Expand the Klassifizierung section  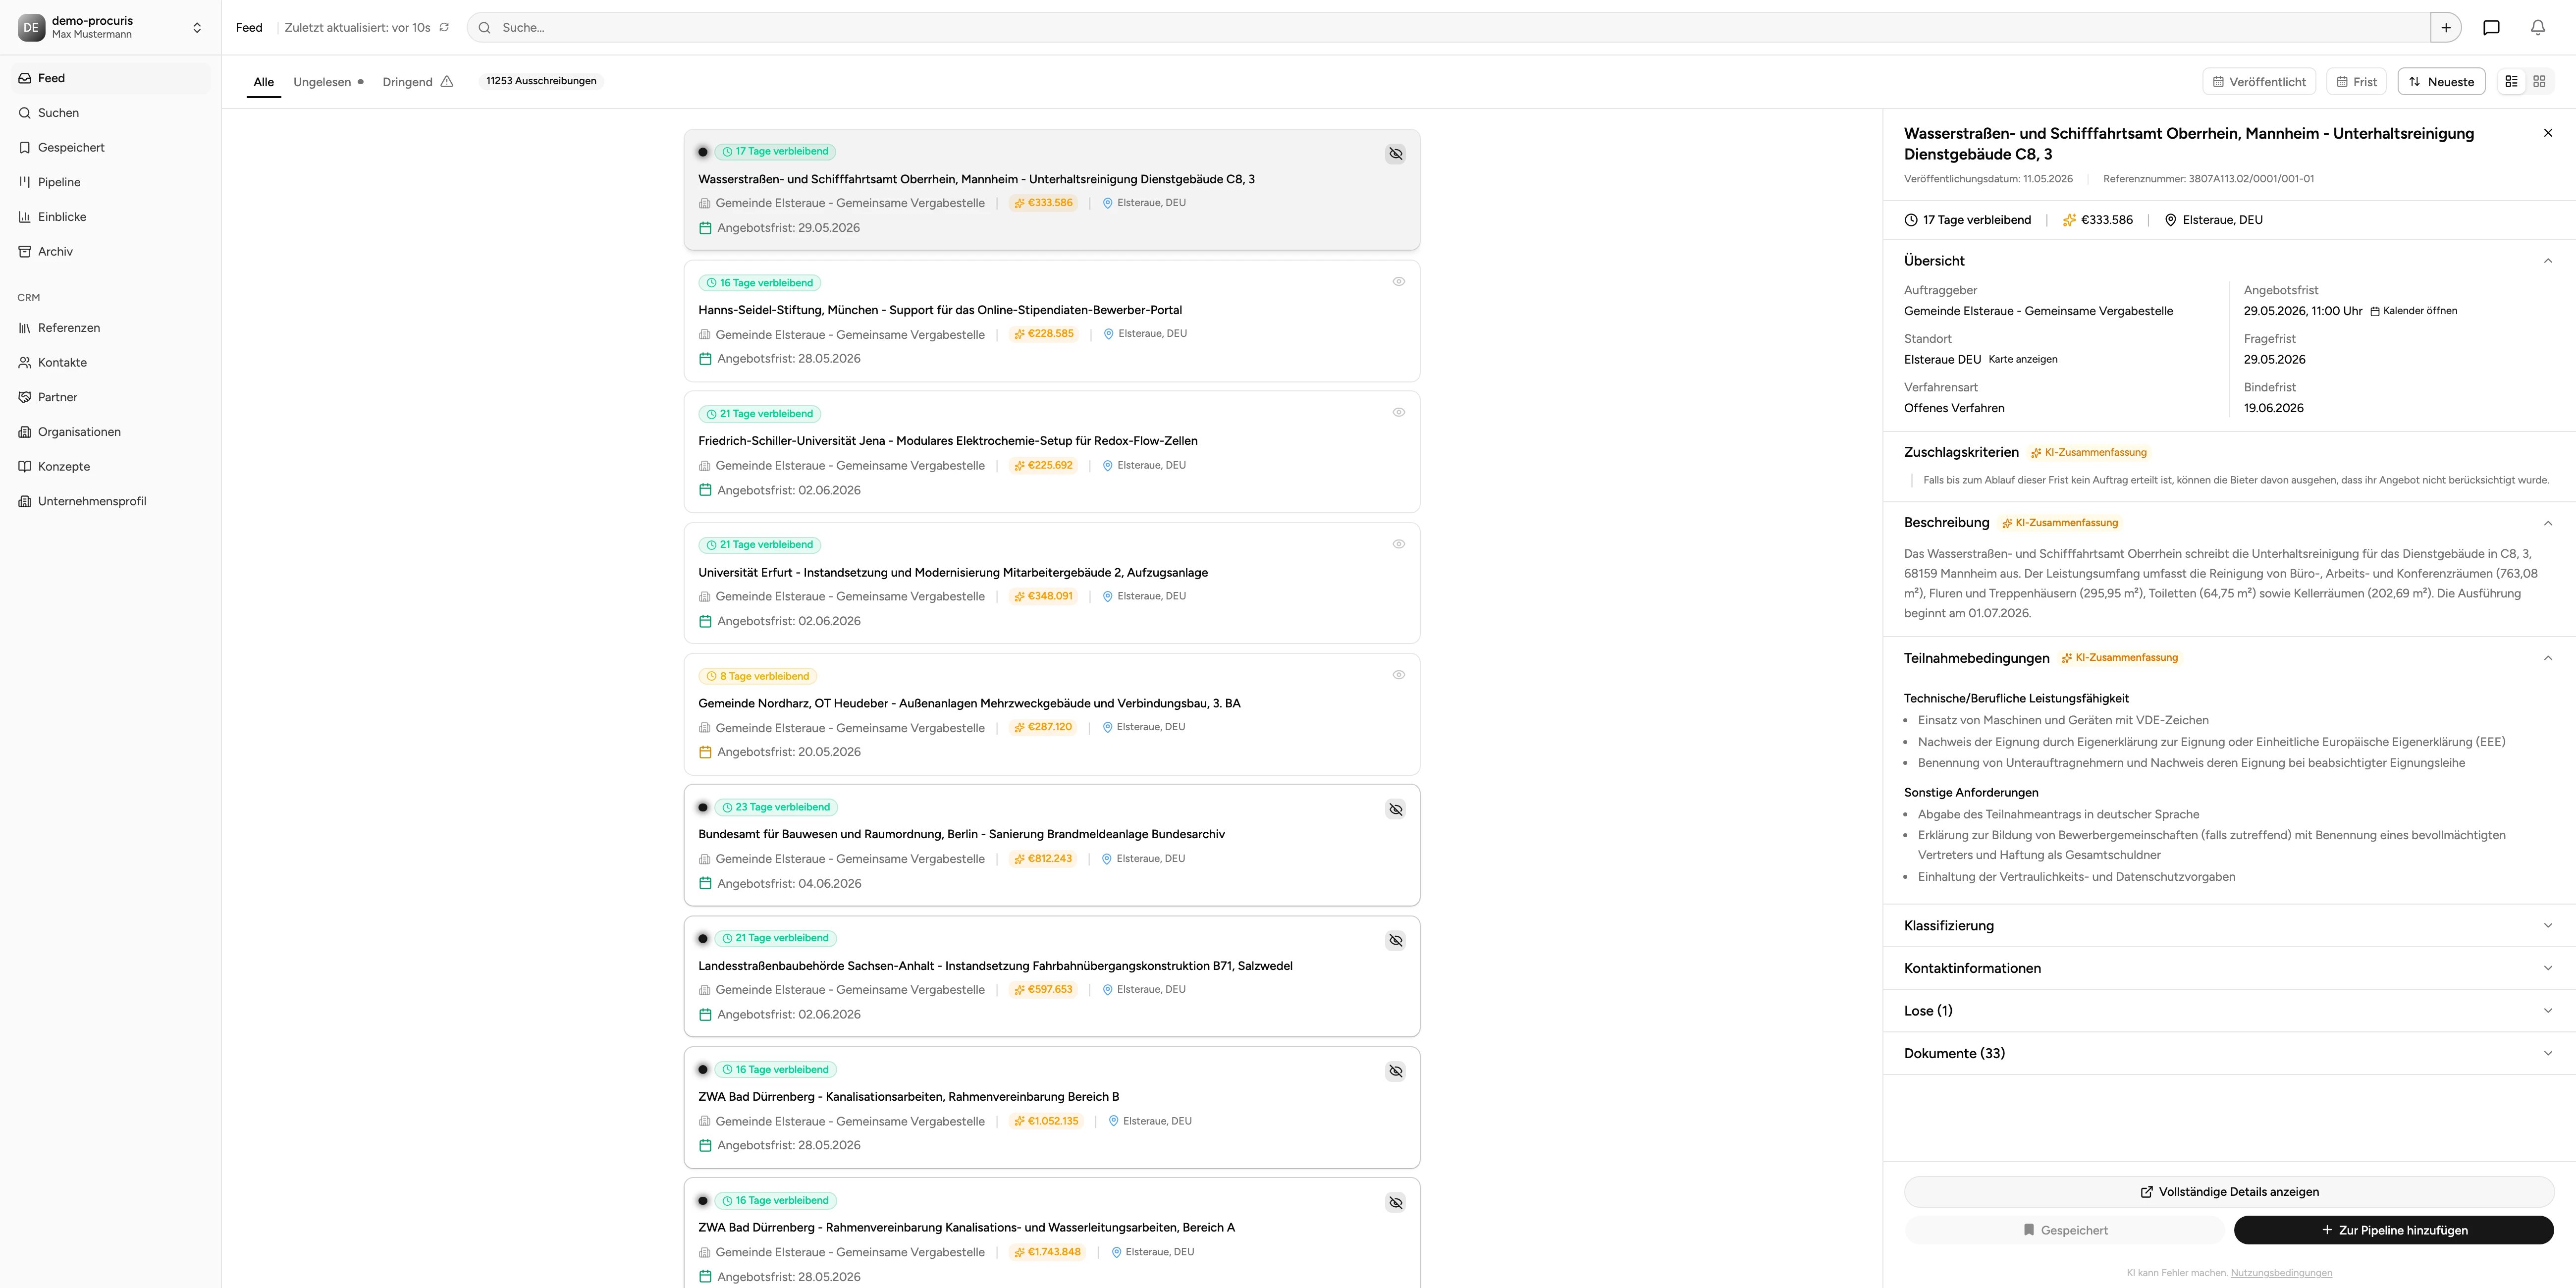[2228, 926]
